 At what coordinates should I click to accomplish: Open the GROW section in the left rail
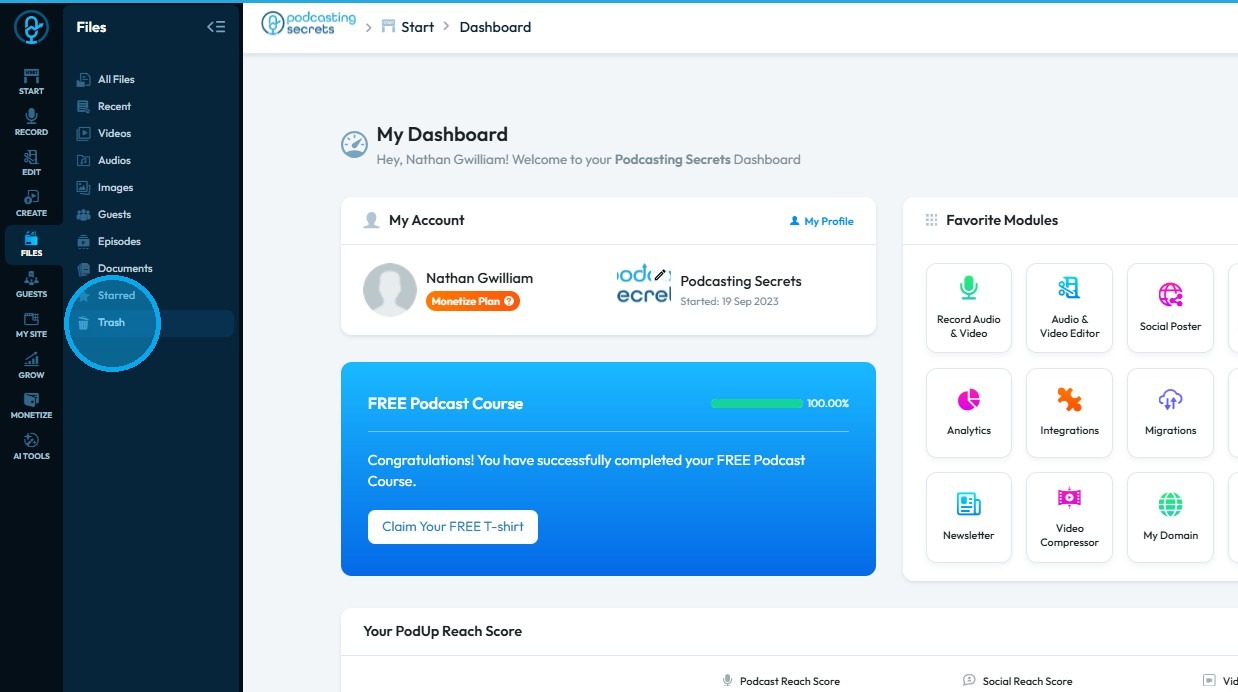[31, 366]
